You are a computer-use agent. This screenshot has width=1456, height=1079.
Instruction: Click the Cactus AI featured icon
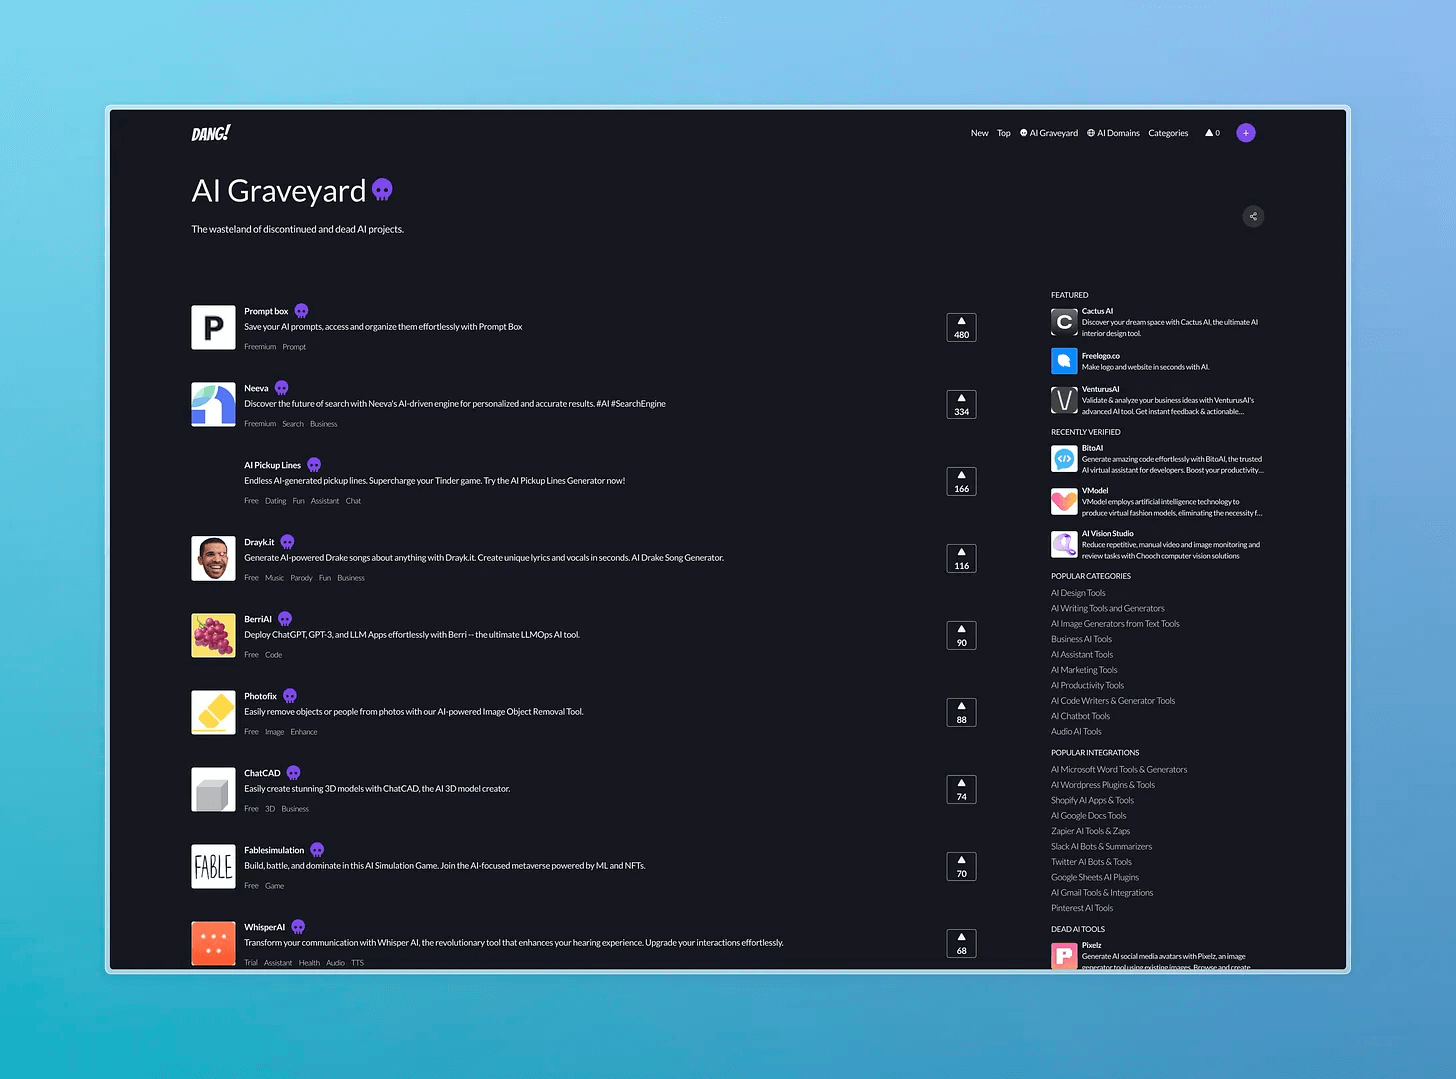[x=1064, y=322]
